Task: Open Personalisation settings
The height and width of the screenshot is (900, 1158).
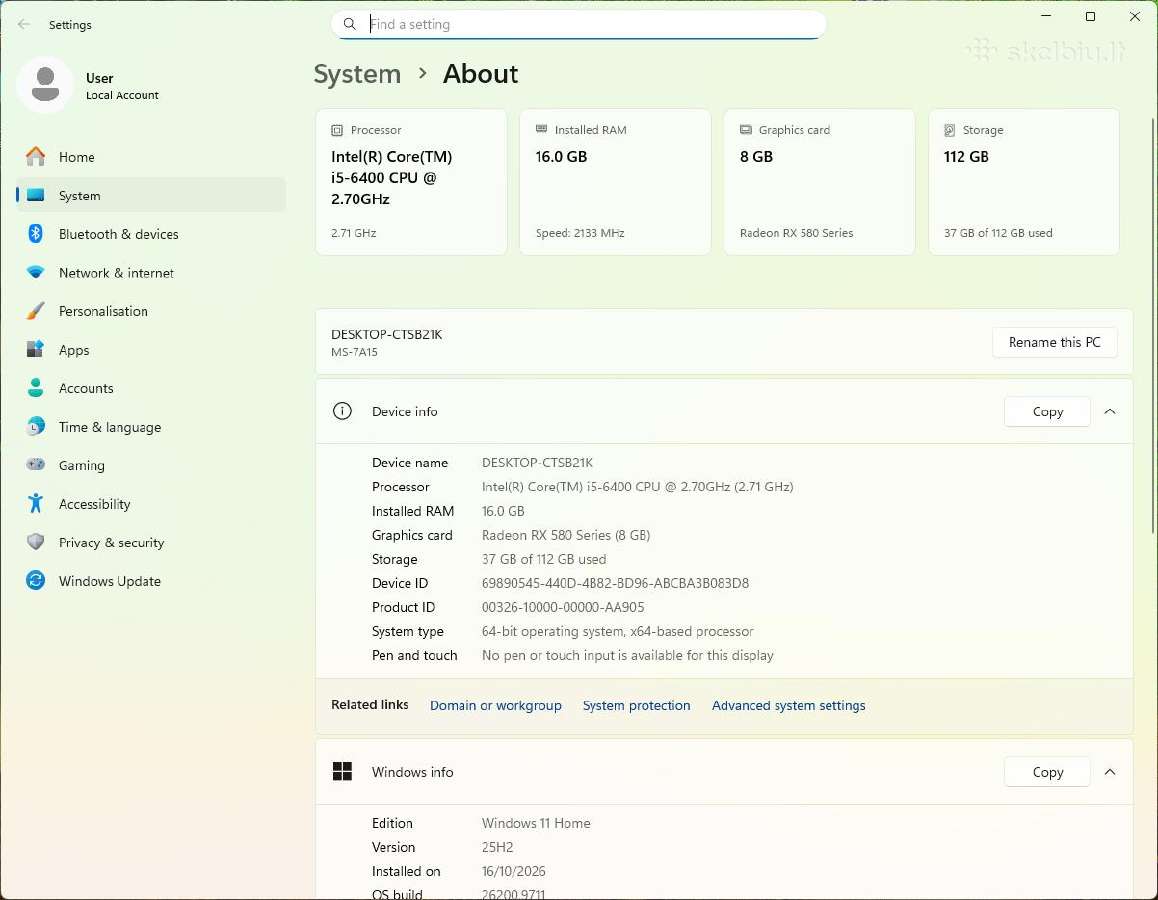Action: pos(151,311)
